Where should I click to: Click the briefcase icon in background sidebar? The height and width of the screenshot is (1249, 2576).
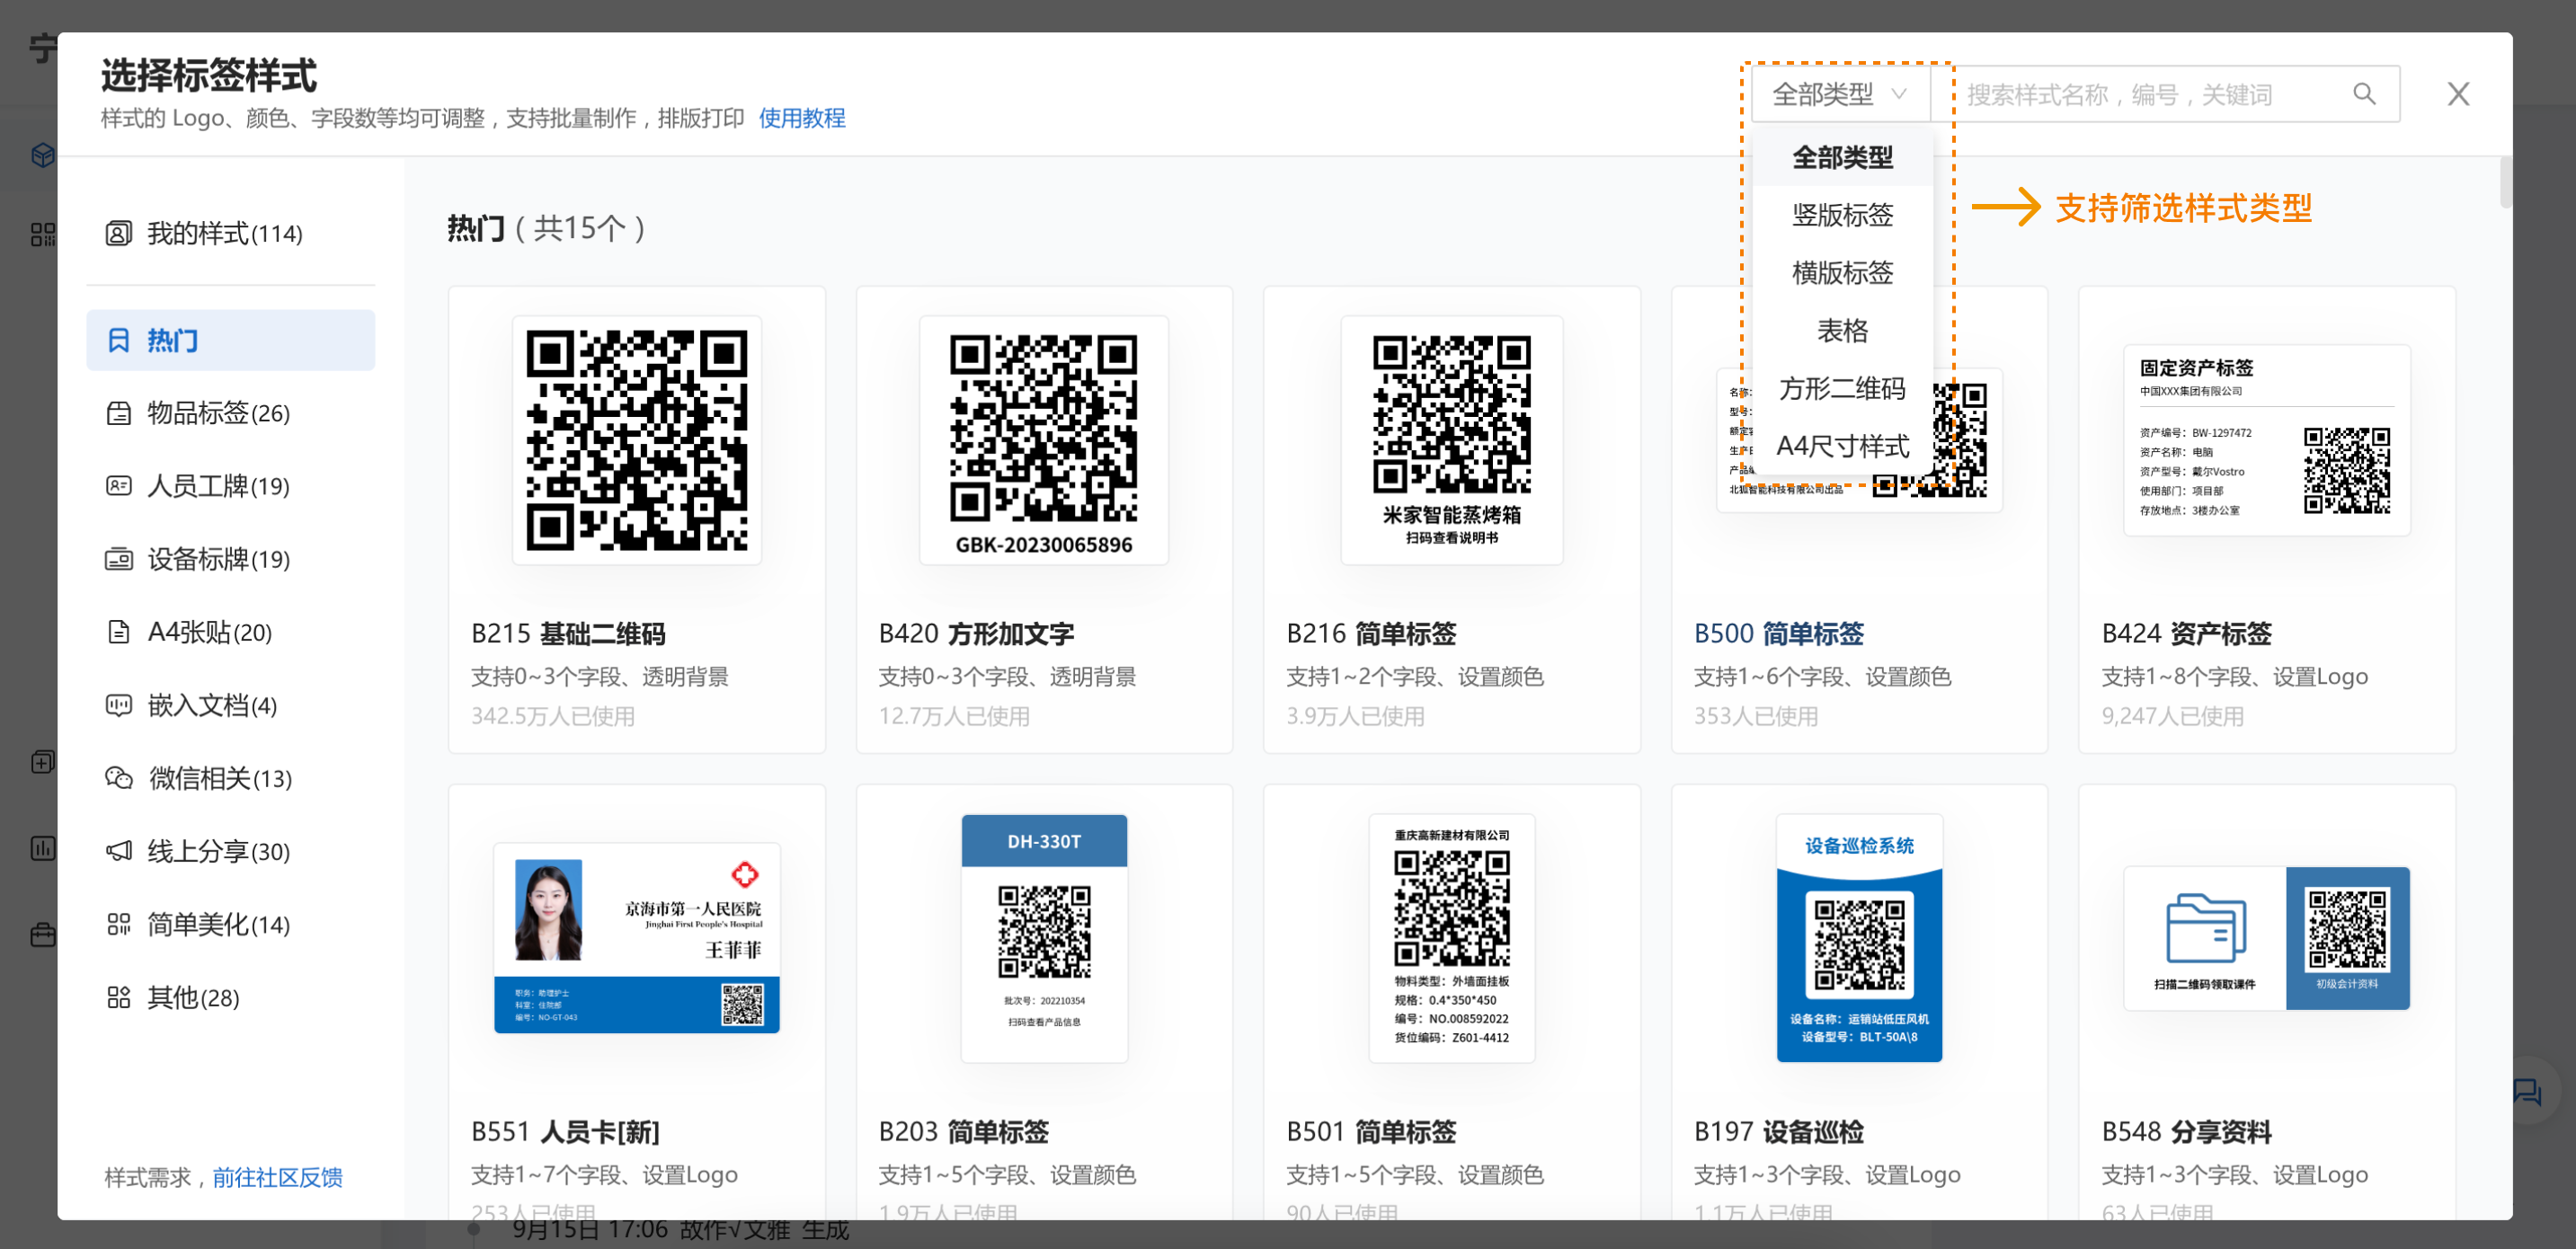tap(42, 935)
